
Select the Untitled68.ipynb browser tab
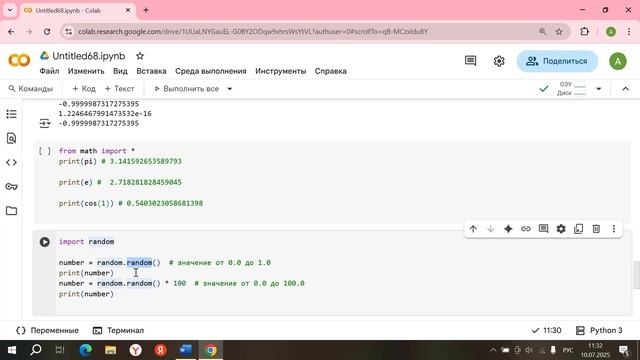[78, 11]
